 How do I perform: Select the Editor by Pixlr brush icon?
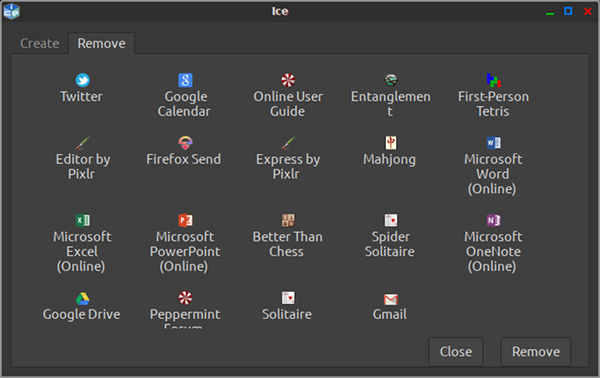click(82, 143)
